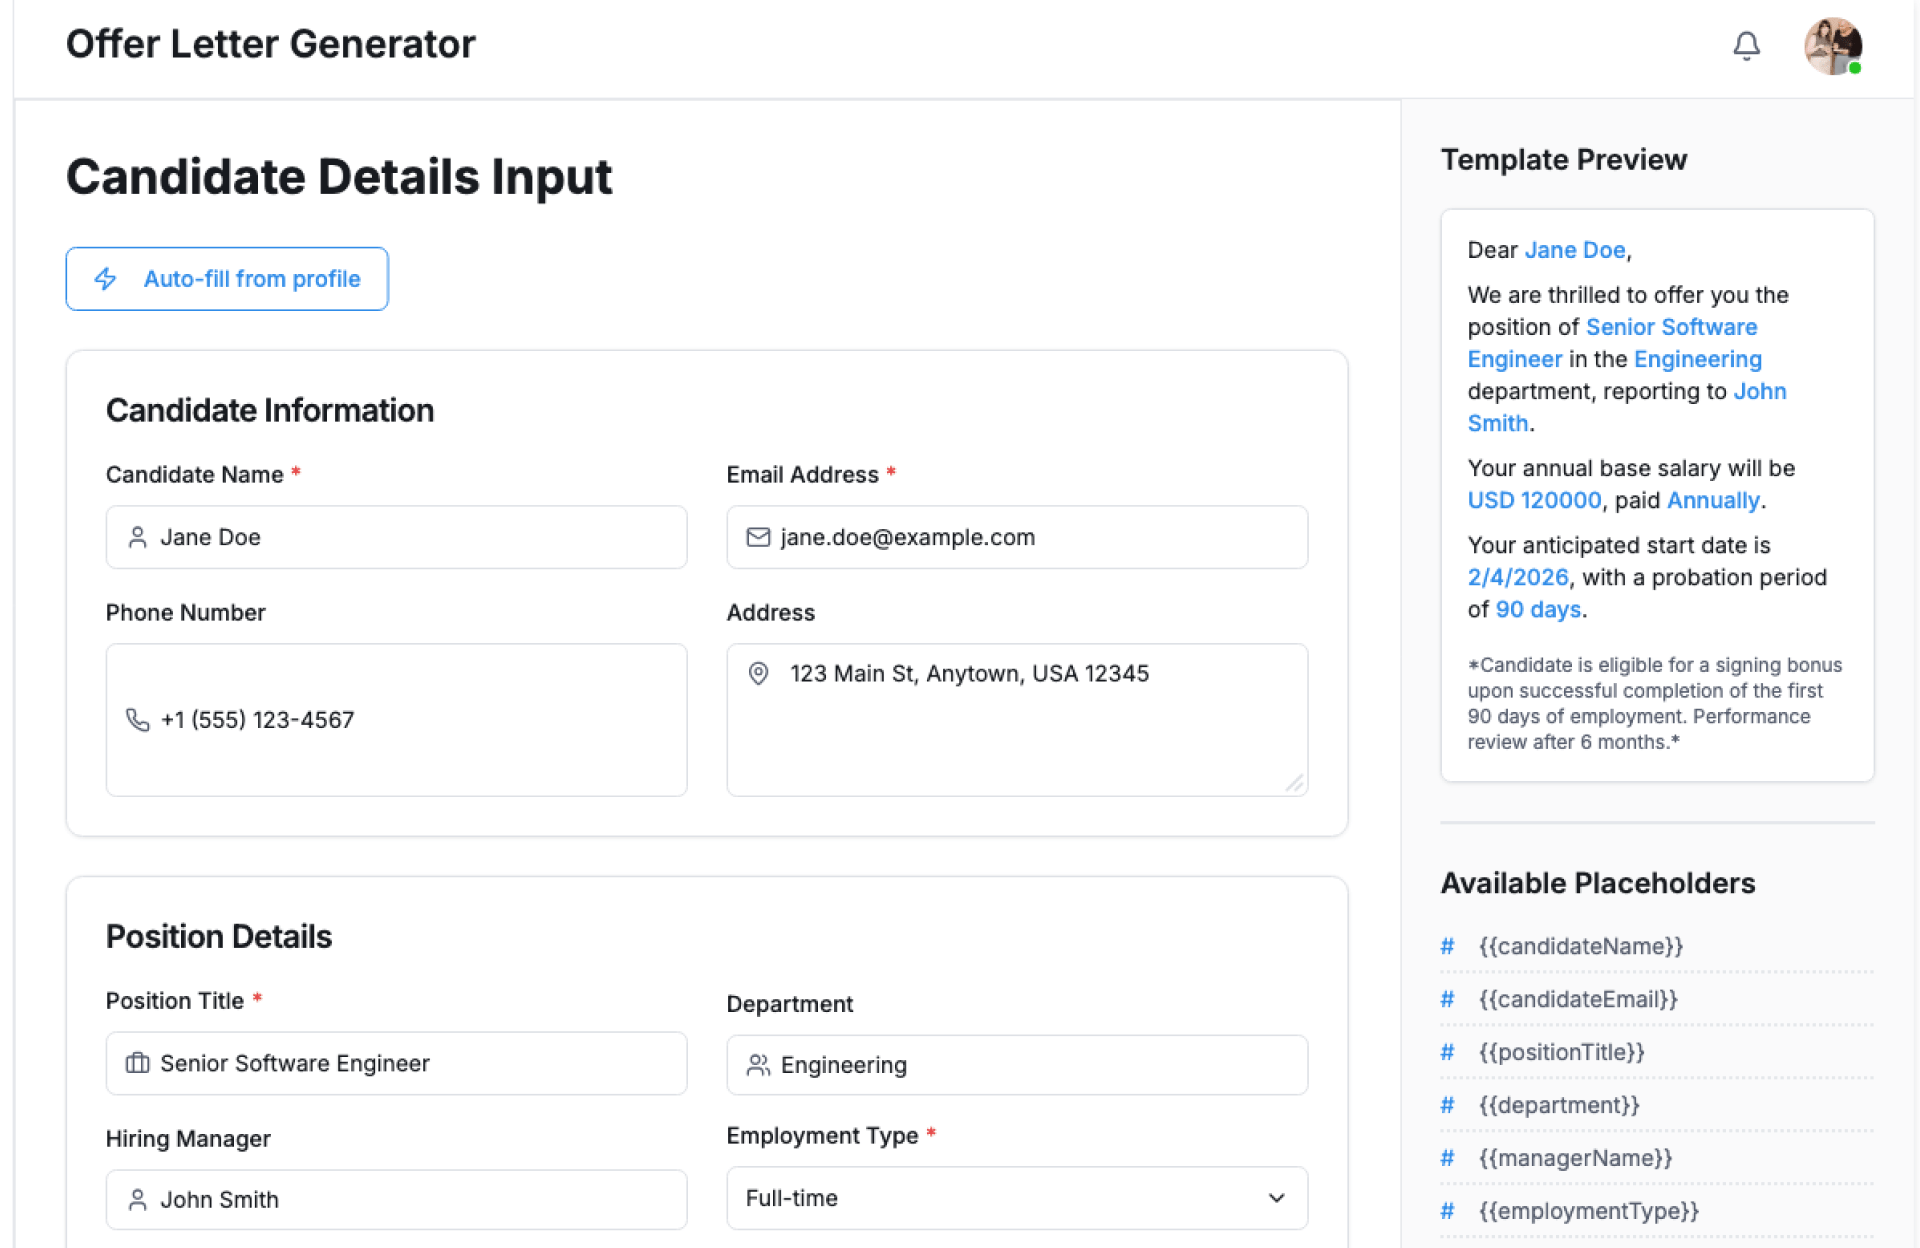Click the map pin icon in Address field

tap(758, 674)
